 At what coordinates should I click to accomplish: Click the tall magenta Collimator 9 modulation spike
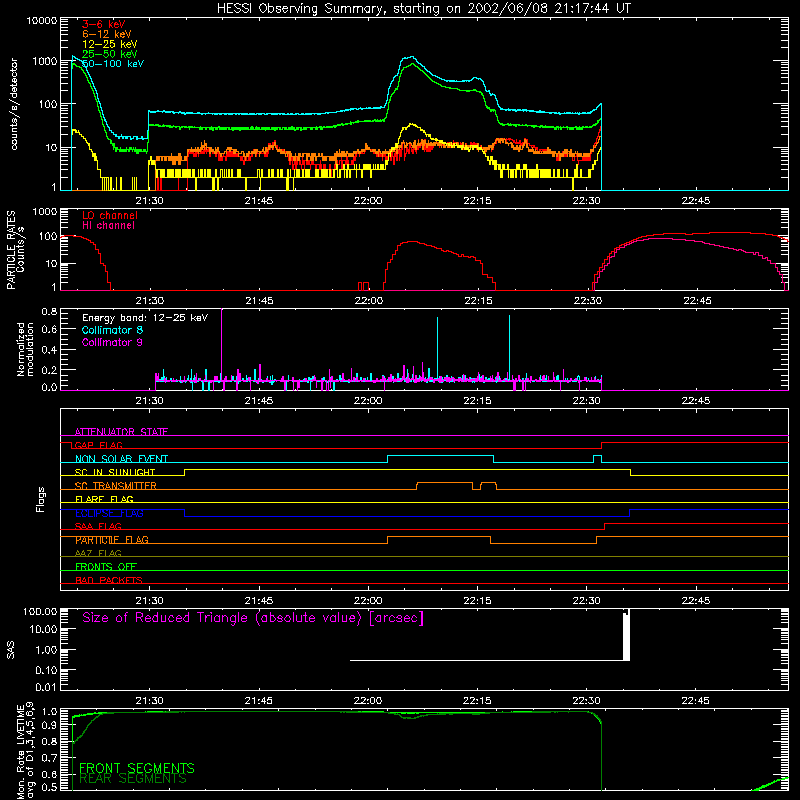click(221, 344)
